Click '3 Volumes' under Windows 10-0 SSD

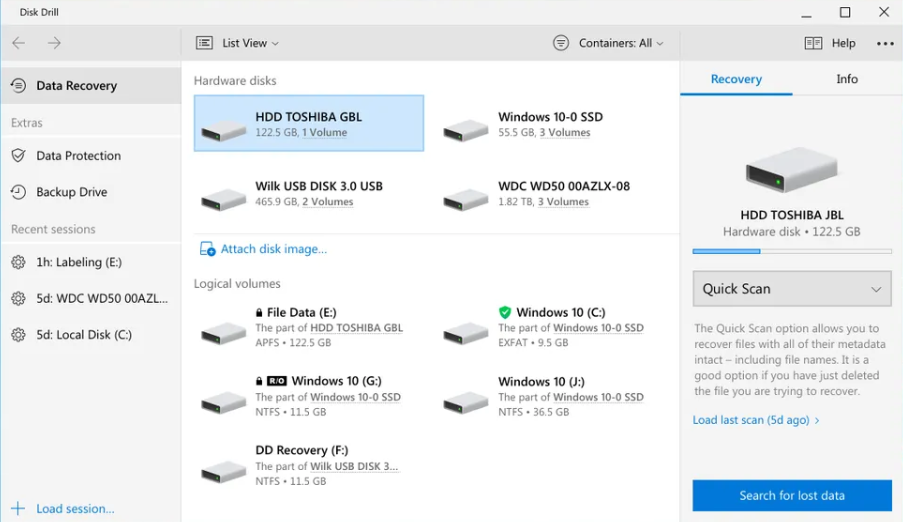(x=564, y=133)
